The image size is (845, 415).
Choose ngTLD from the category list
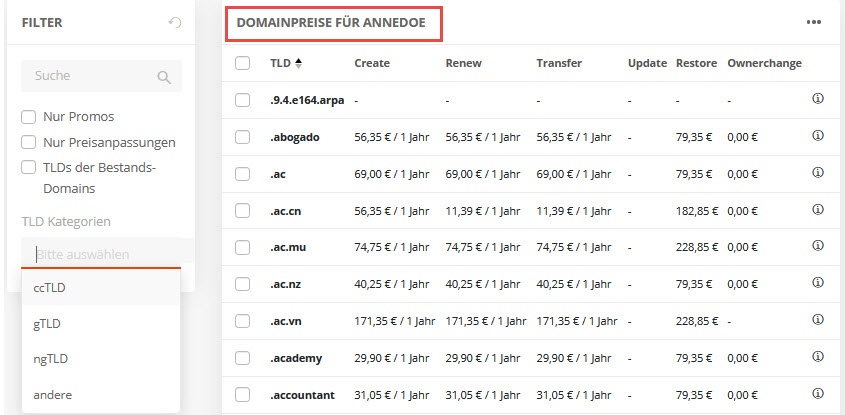point(101,359)
